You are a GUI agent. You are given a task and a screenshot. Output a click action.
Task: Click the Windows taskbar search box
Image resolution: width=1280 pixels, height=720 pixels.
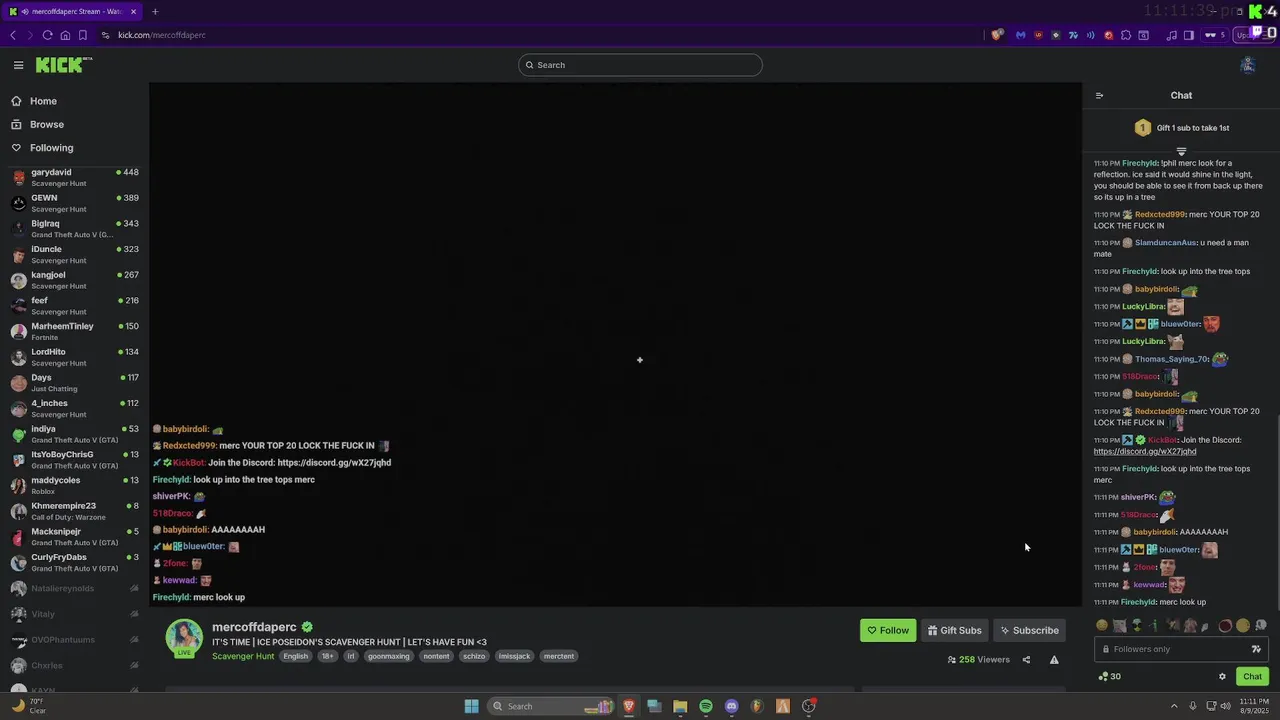[x=551, y=706]
